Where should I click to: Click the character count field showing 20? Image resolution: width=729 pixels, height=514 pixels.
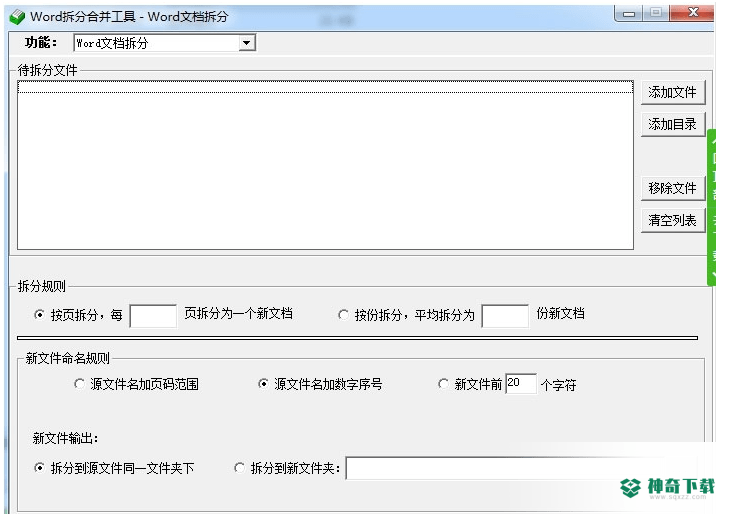tap(521, 384)
